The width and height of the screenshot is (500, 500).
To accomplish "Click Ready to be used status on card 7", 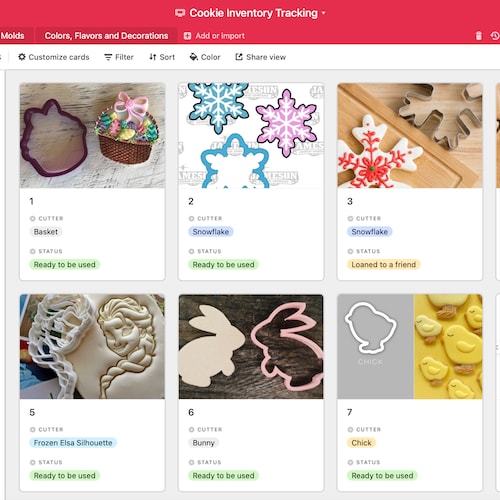I will point(382,476).
